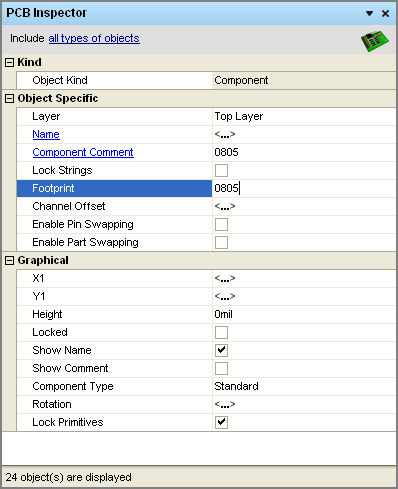The height and width of the screenshot is (489, 398).
Task: Click the Y1 value field
Action: pyautogui.click(x=304, y=296)
